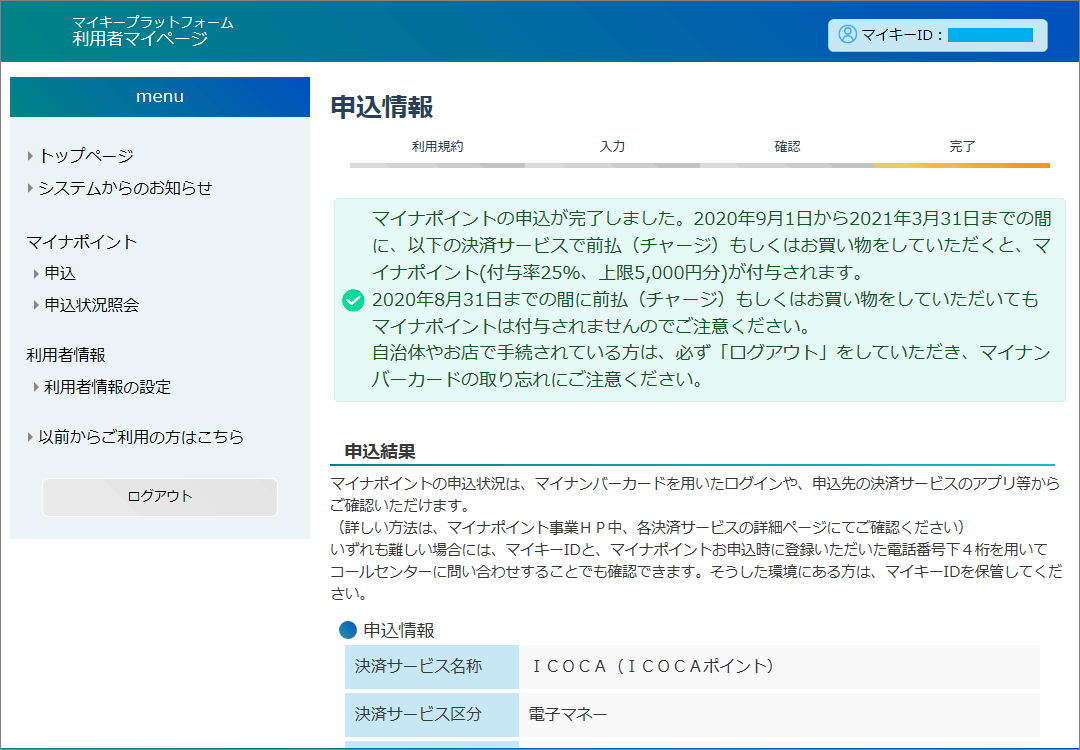
Task: Open システムからのお知らせ link
Action: 125,188
